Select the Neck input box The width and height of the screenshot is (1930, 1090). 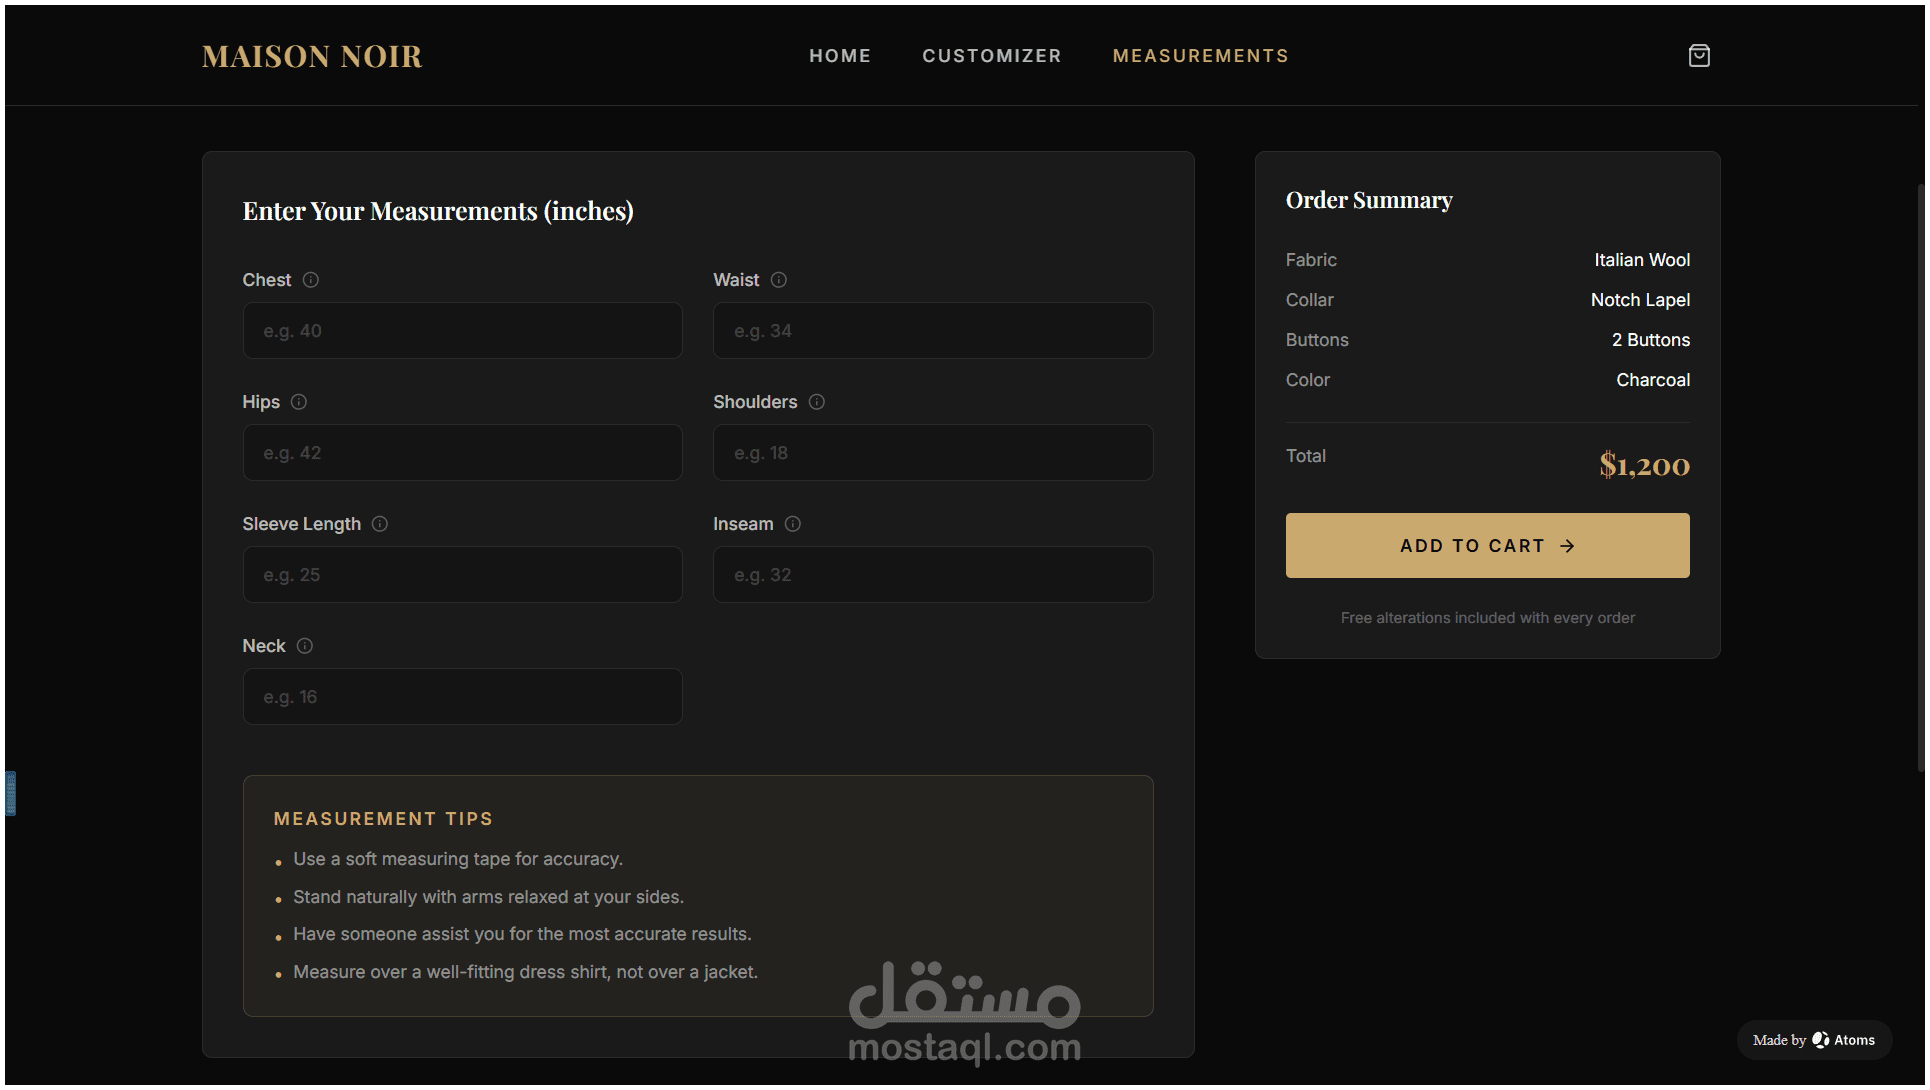462,697
